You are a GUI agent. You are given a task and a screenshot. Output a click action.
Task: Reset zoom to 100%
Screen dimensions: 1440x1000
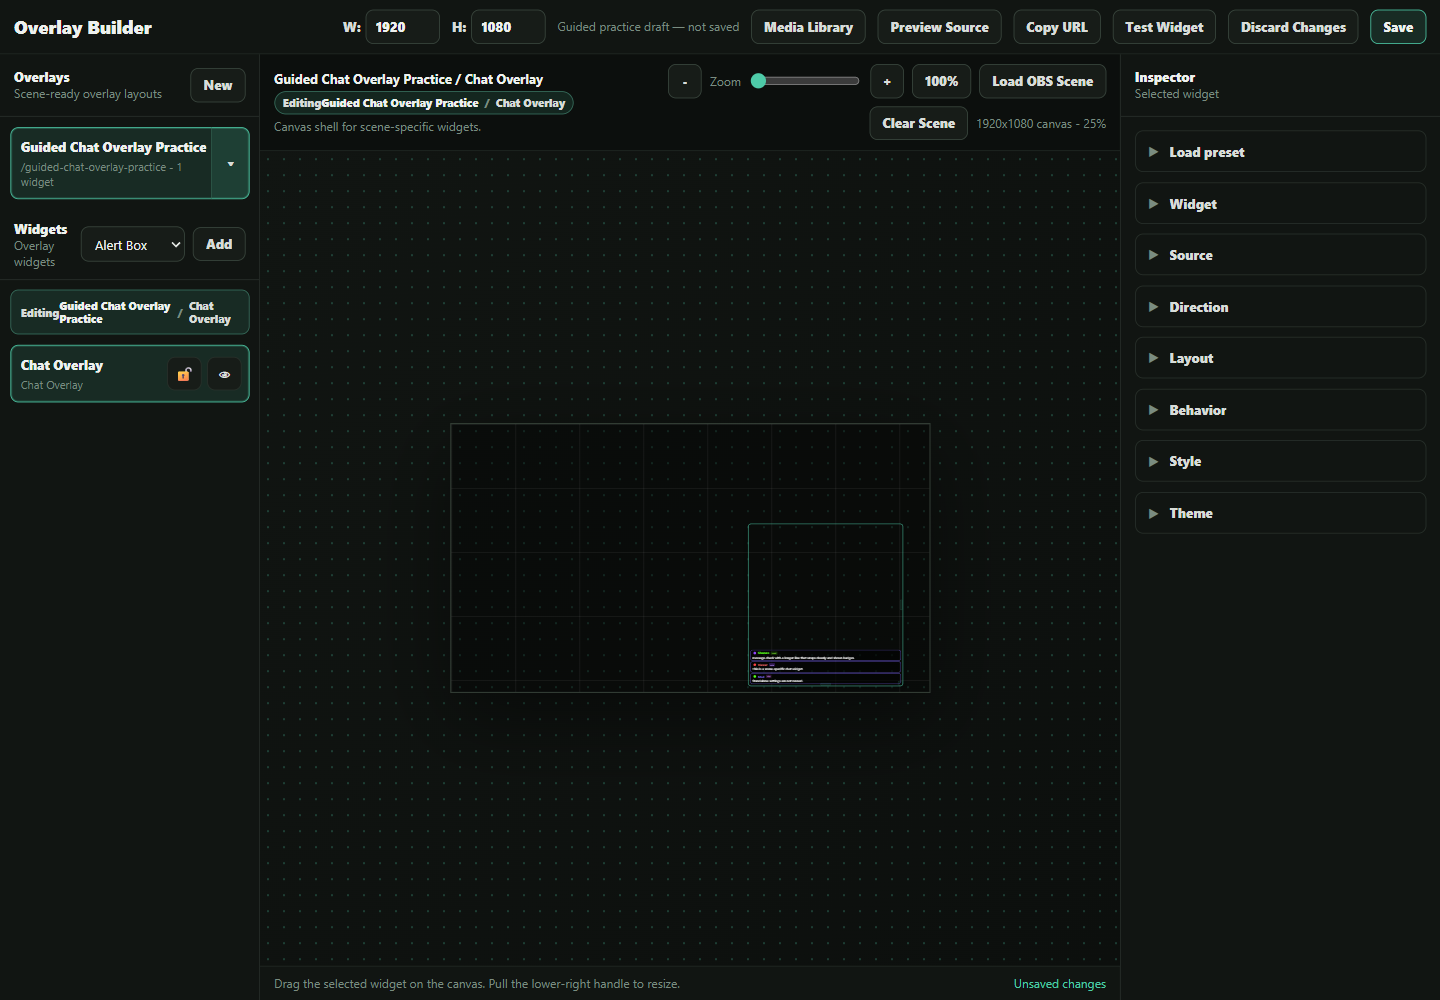(x=941, y=81)
